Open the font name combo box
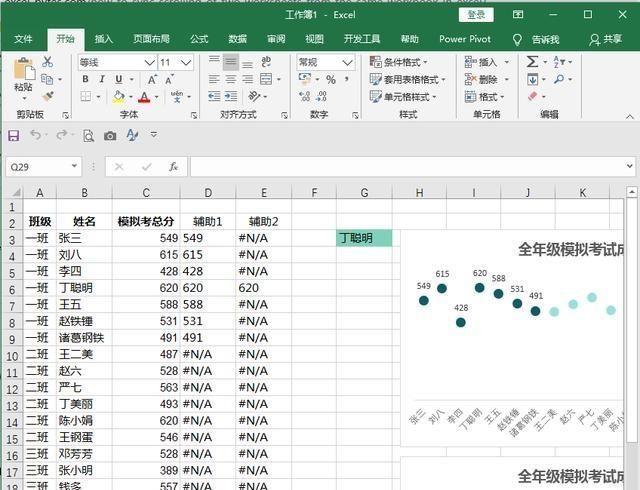The width and height of the screenshot is (640, 490). click(x=117, y=62)
